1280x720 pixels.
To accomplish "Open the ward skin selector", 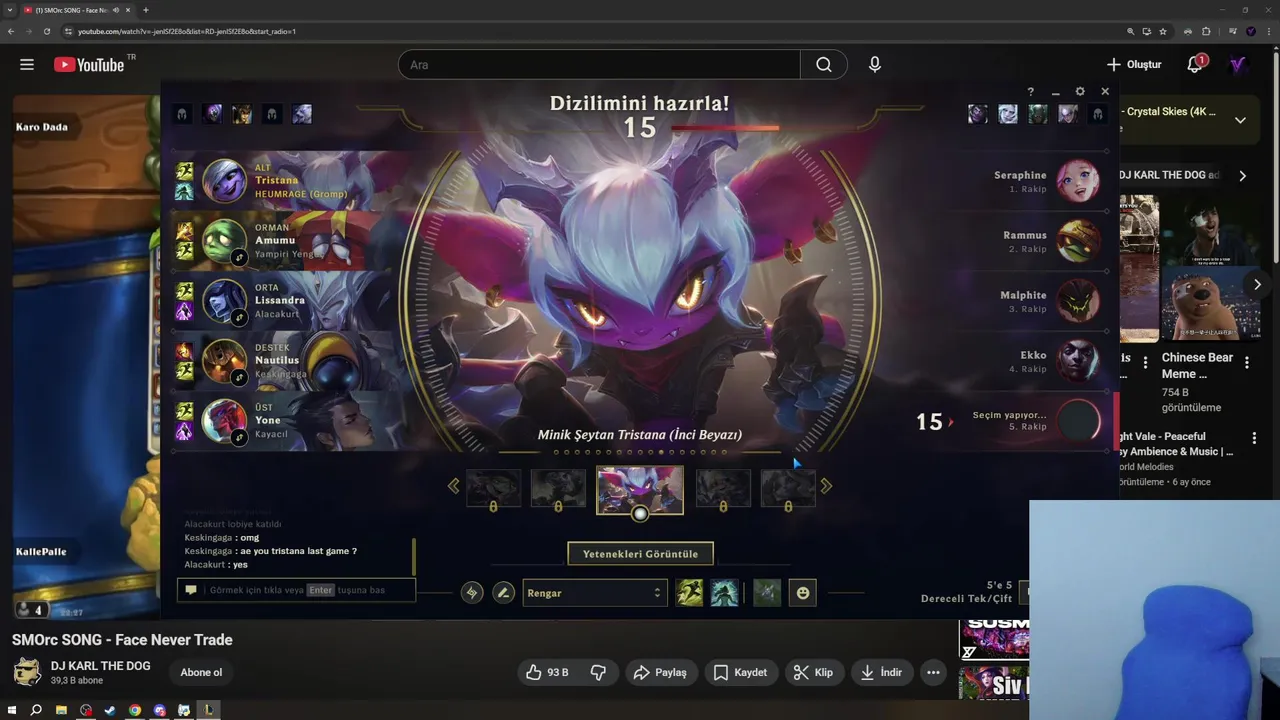I will click(x=767, y=593).
